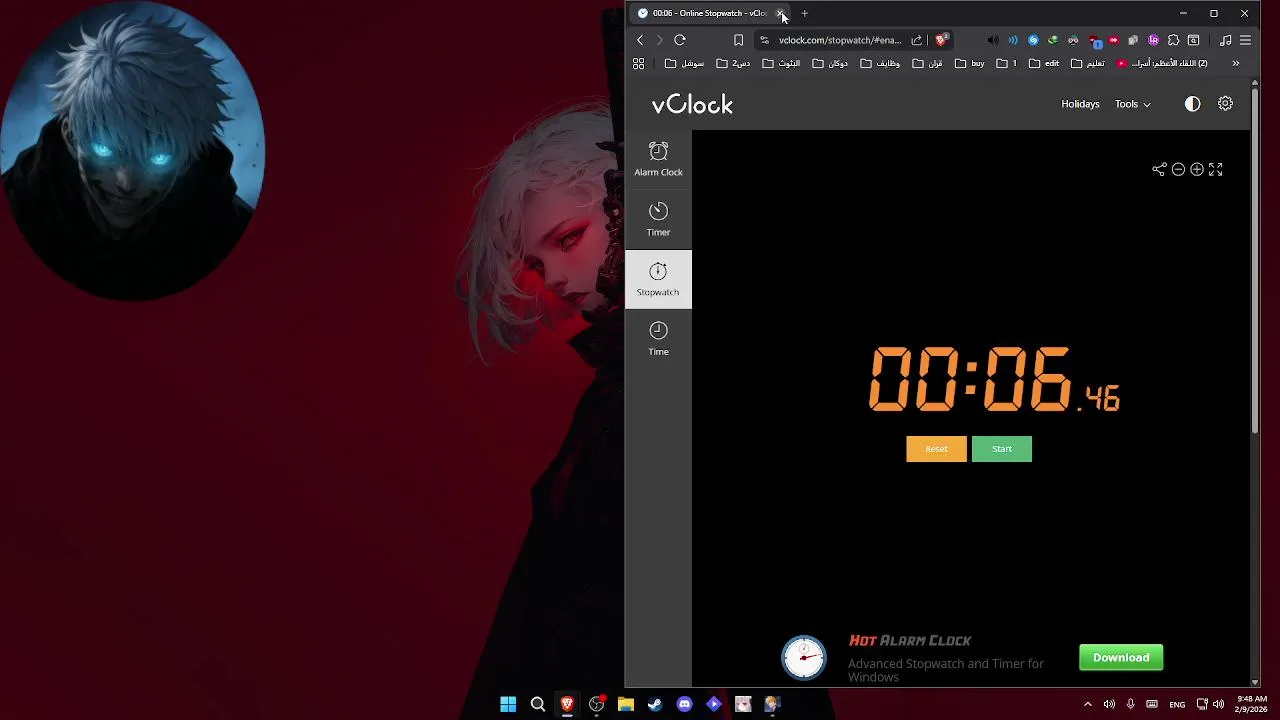Open Brave Shields lion icon
Viewport: 1280px width, 720px height.
click(941, 40)
